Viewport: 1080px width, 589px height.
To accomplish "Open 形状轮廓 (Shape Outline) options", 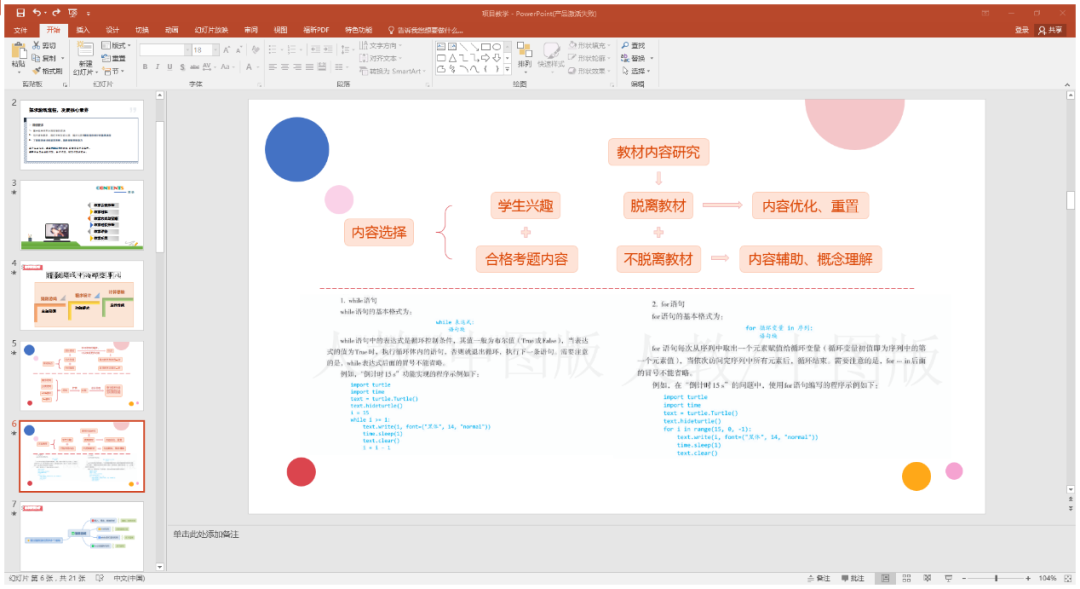I will click(590, 58).
